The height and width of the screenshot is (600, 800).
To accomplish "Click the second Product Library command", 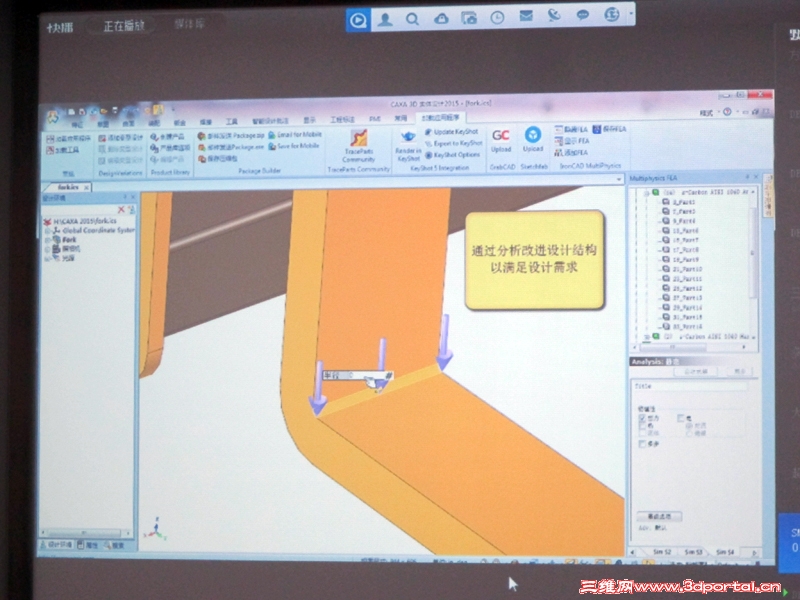I will click(169, 148).
